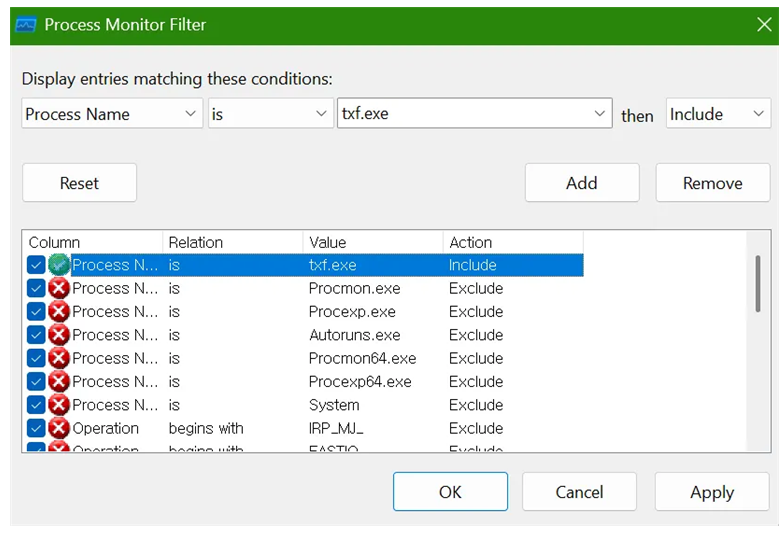
Task: Disable the Autoruns.exe filter checkbox
Action: (x=36, y=335)
